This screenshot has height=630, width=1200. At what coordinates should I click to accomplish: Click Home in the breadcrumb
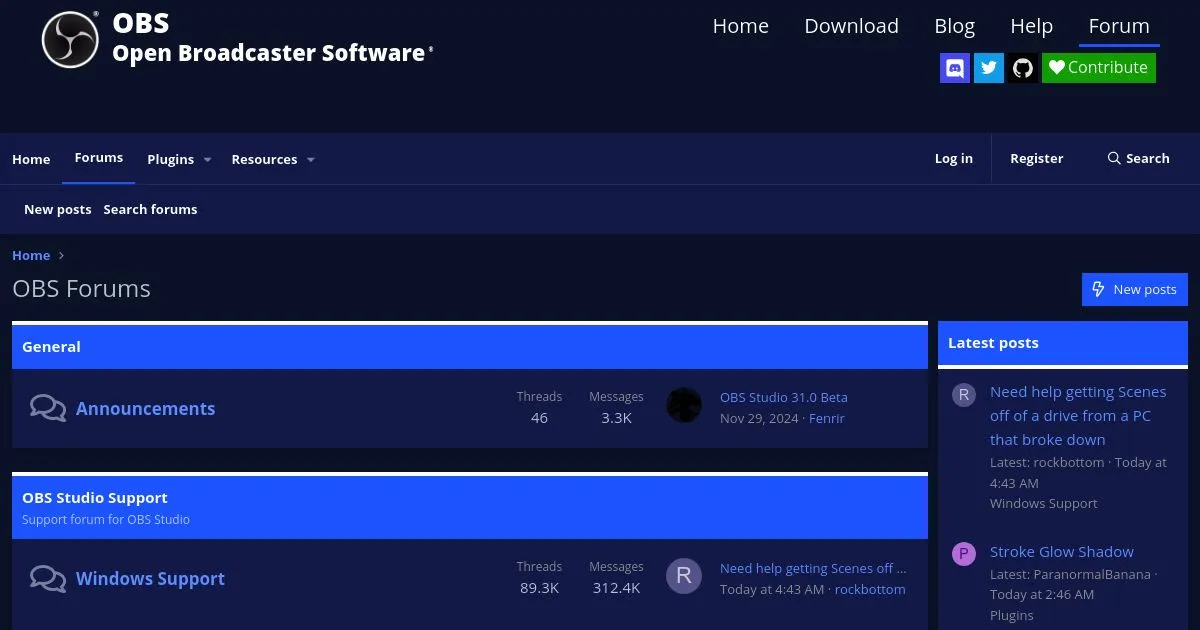pos(31,255)
